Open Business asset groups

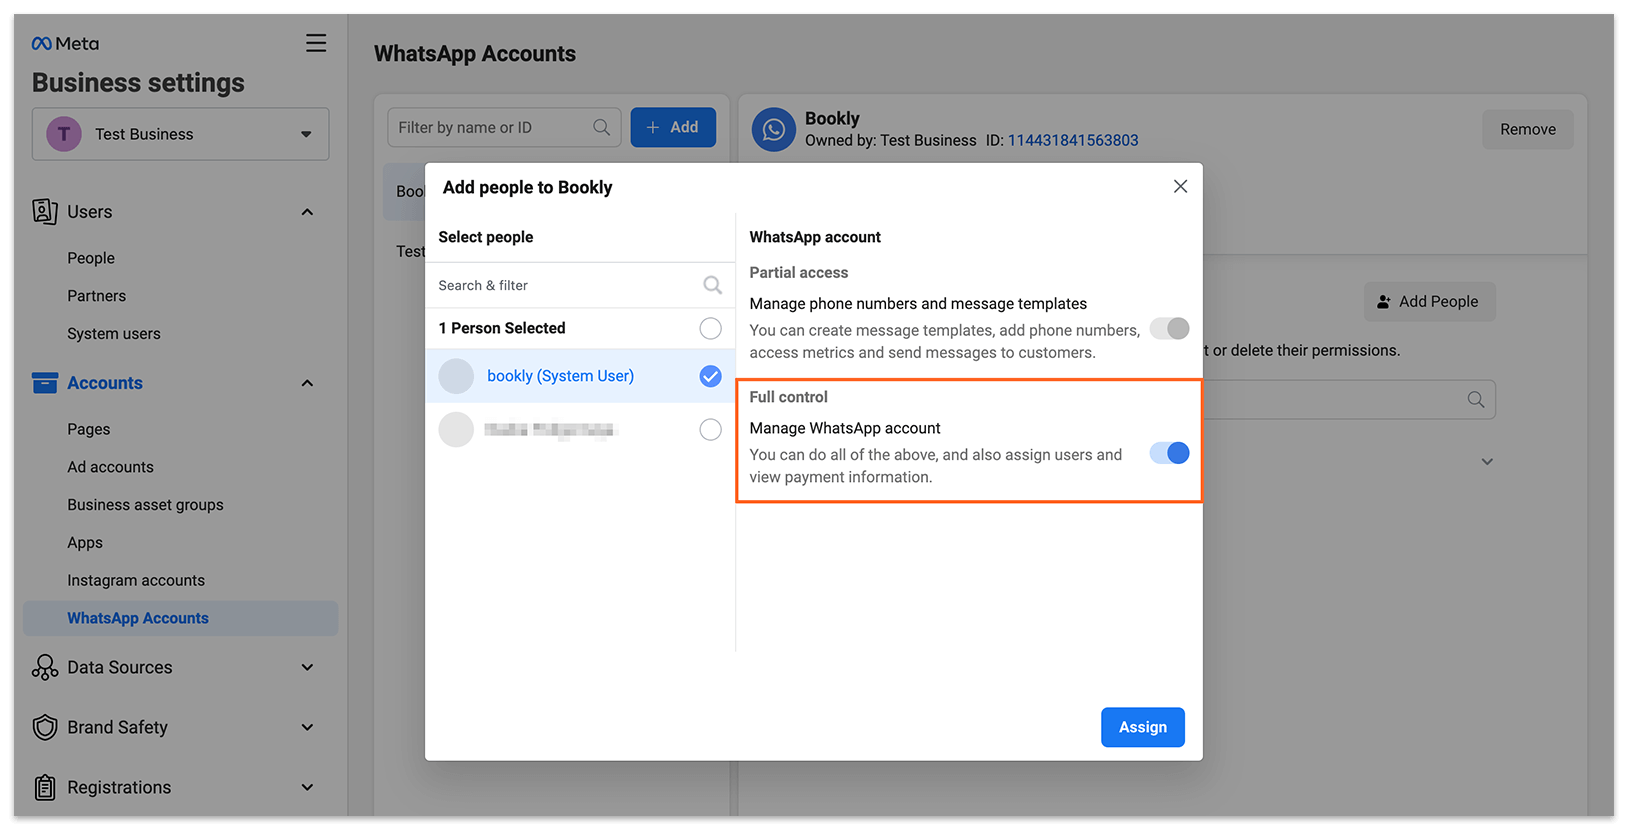(146, 505)
